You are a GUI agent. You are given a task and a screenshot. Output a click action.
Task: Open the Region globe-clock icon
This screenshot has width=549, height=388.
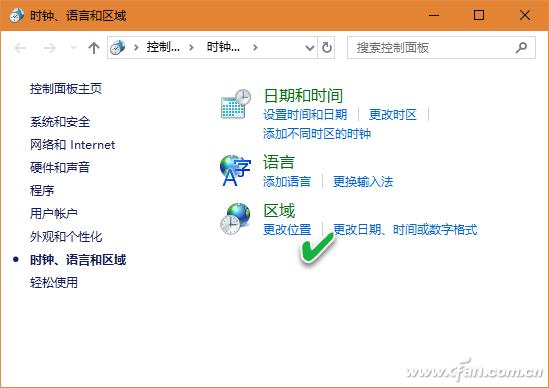point(235,218)
